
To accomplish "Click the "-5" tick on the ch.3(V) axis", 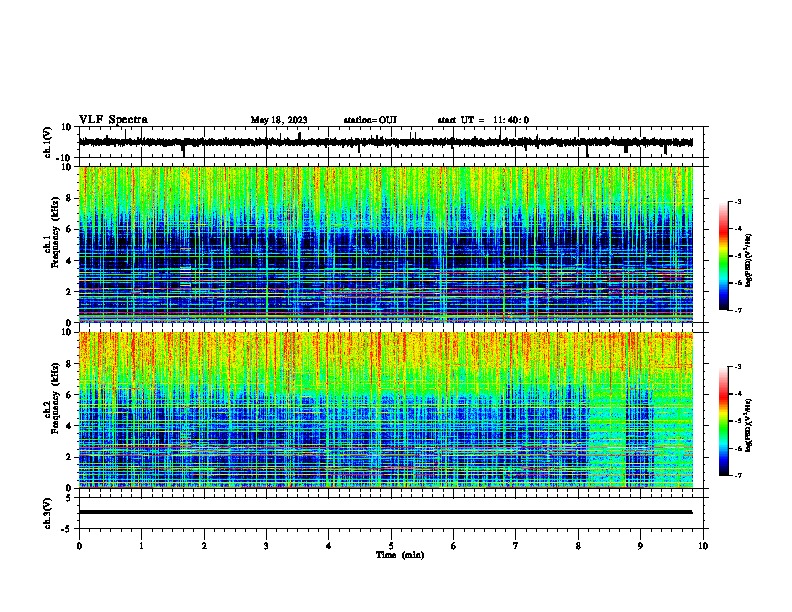I will click(x=67, y=529).
